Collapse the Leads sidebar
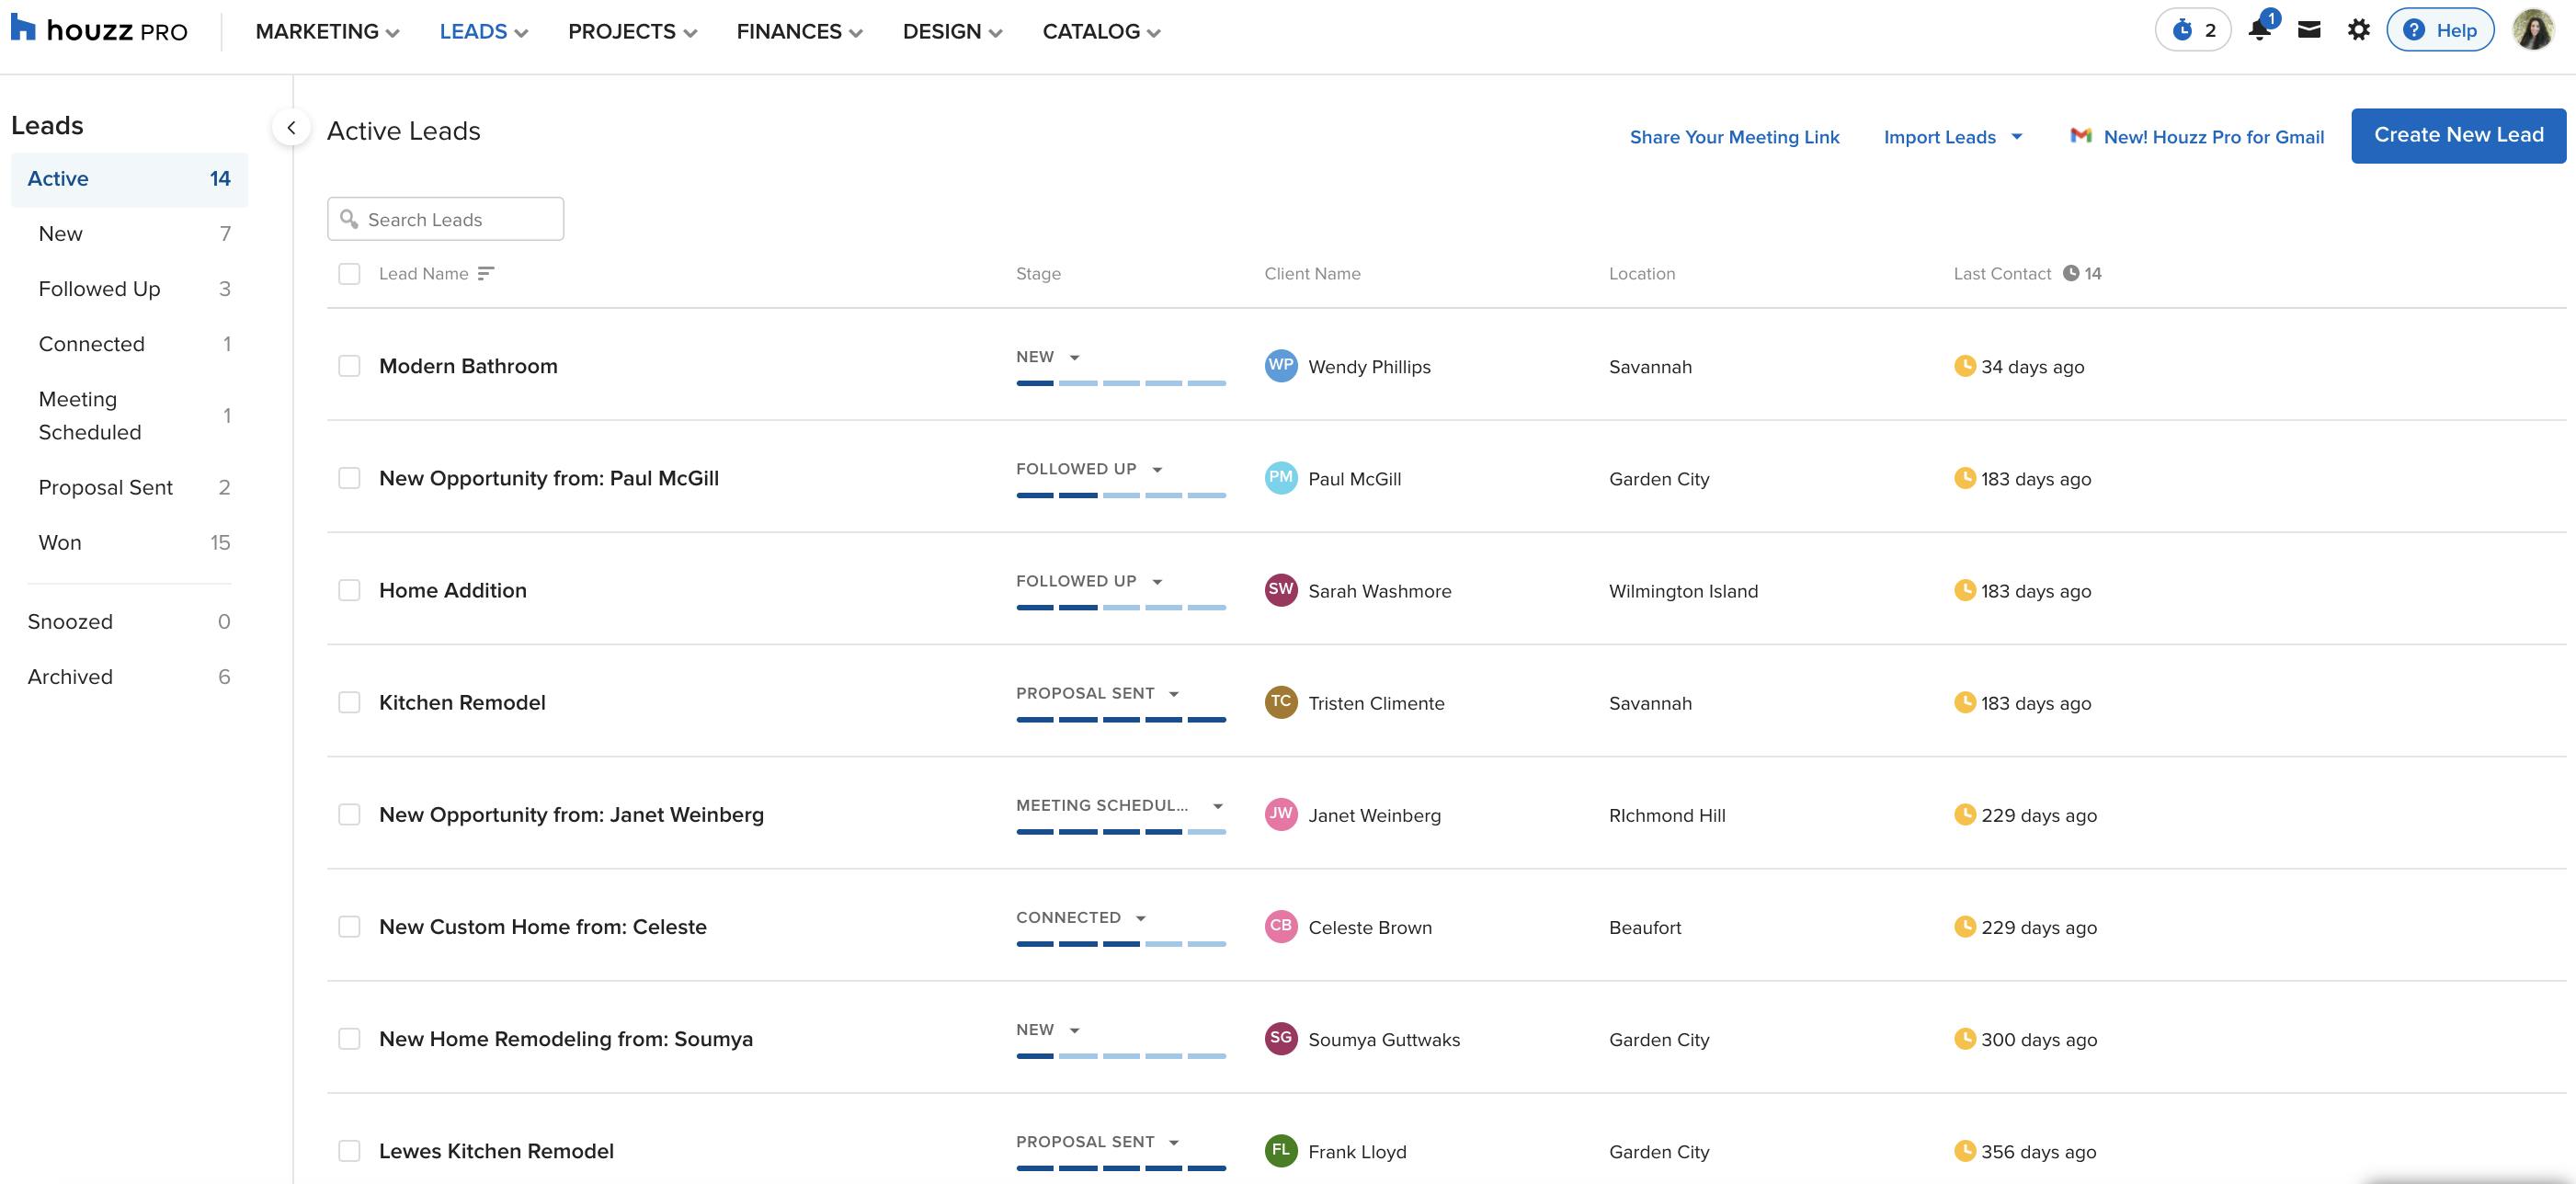Viewport: 2576px width, 1184px height. 291,128
